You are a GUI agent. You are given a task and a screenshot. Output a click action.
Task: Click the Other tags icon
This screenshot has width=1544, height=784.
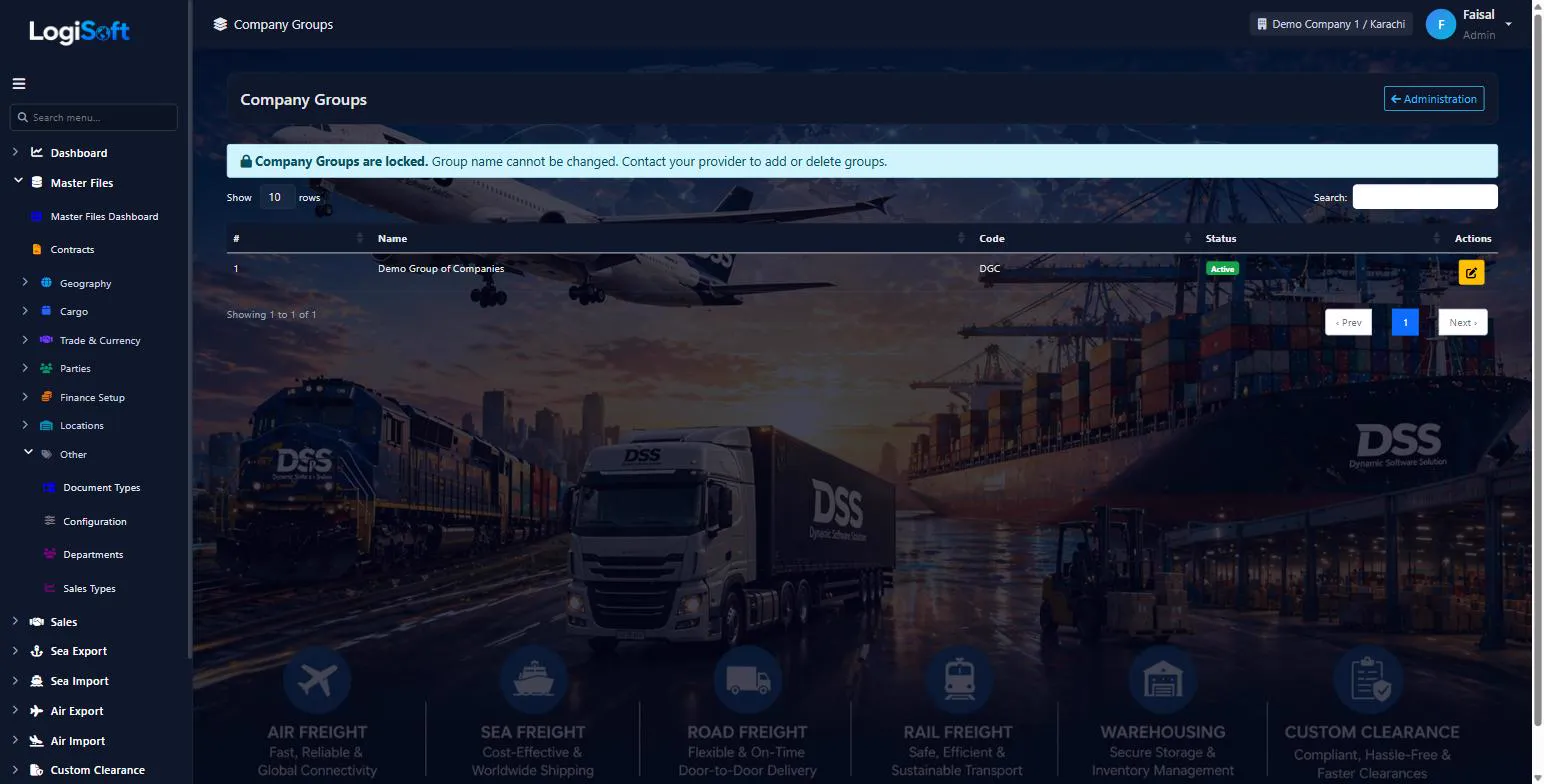(x=46, y=454)
